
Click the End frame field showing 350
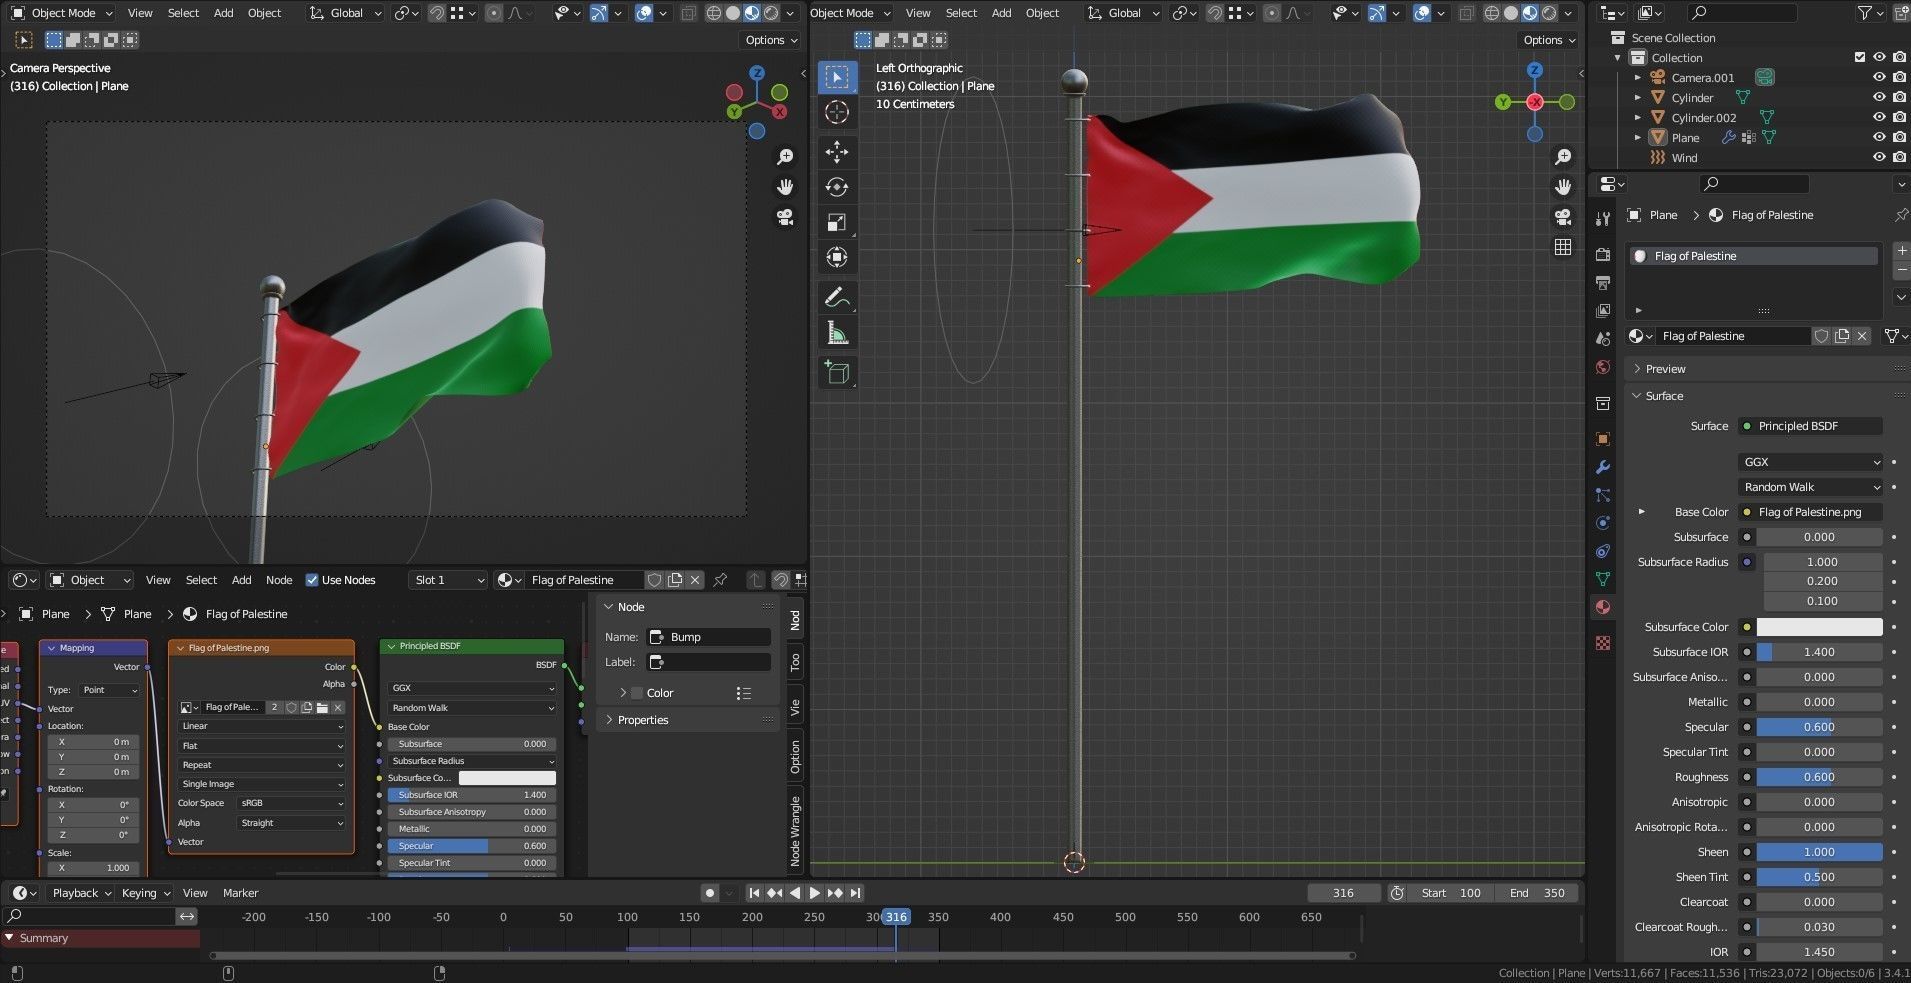[1537, 892]
